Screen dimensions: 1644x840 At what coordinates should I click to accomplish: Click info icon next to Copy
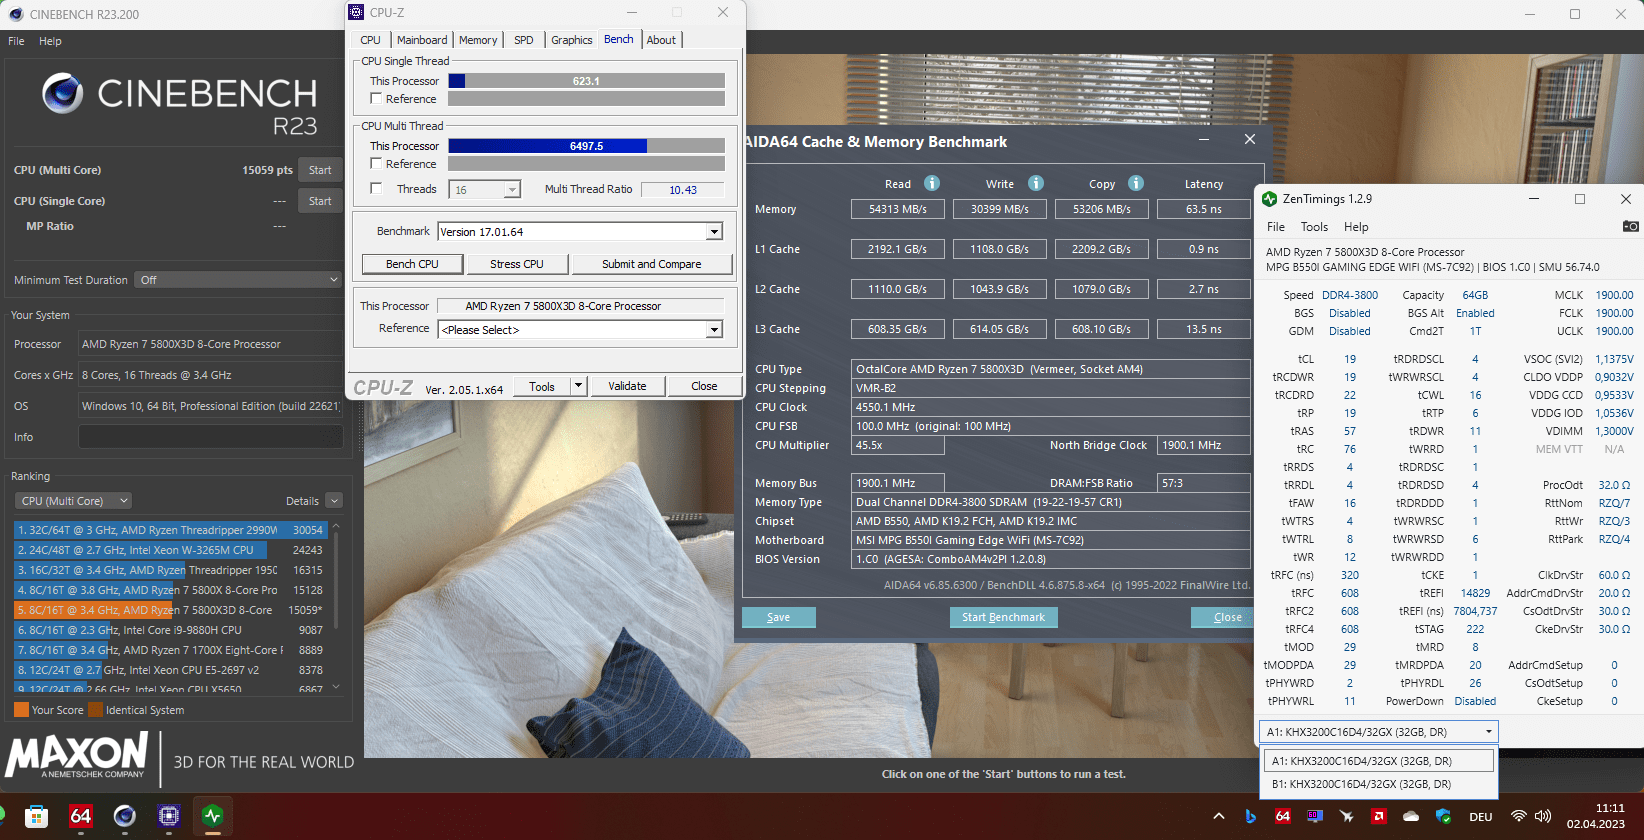point(1136,183)
